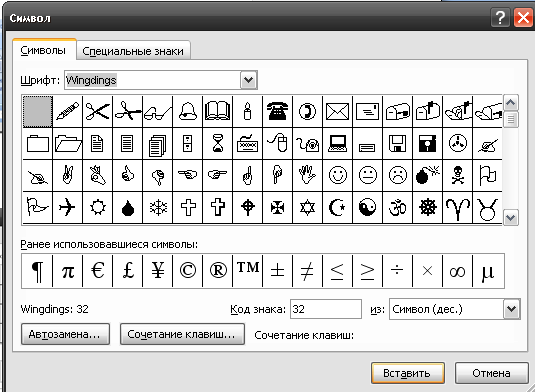
Task: Choose the computer mouse symbol
Action: pyautogui.click(x=278, y=144)
